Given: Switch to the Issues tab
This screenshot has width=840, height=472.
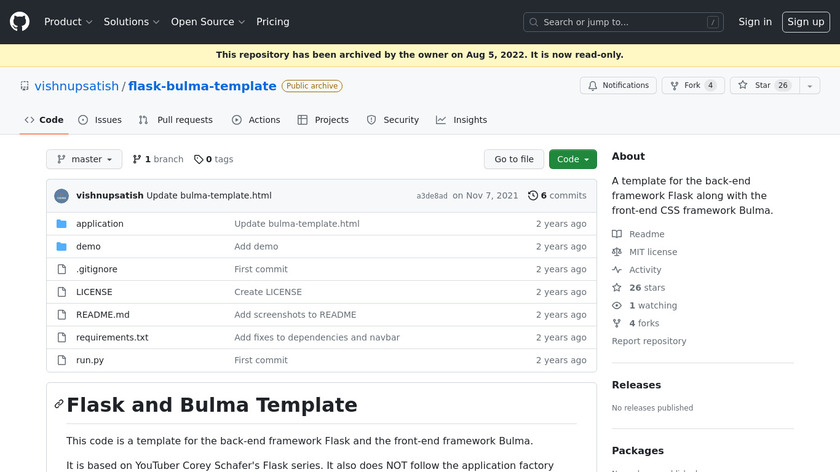Looking at the screenshot, I should click(x=100, y=120).
